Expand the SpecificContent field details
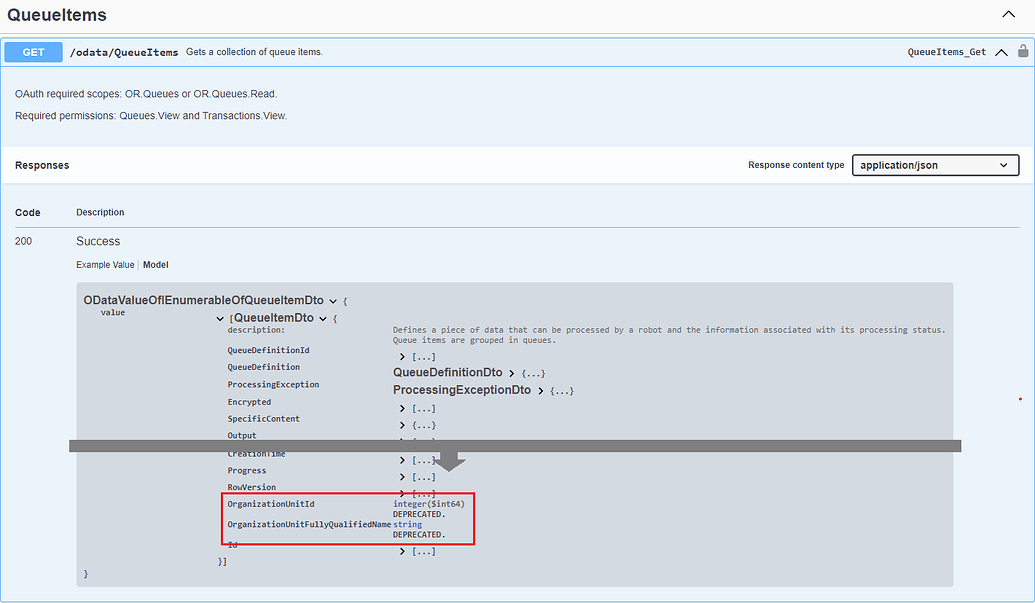This screenshot has height=603, width=1035. 401,424
